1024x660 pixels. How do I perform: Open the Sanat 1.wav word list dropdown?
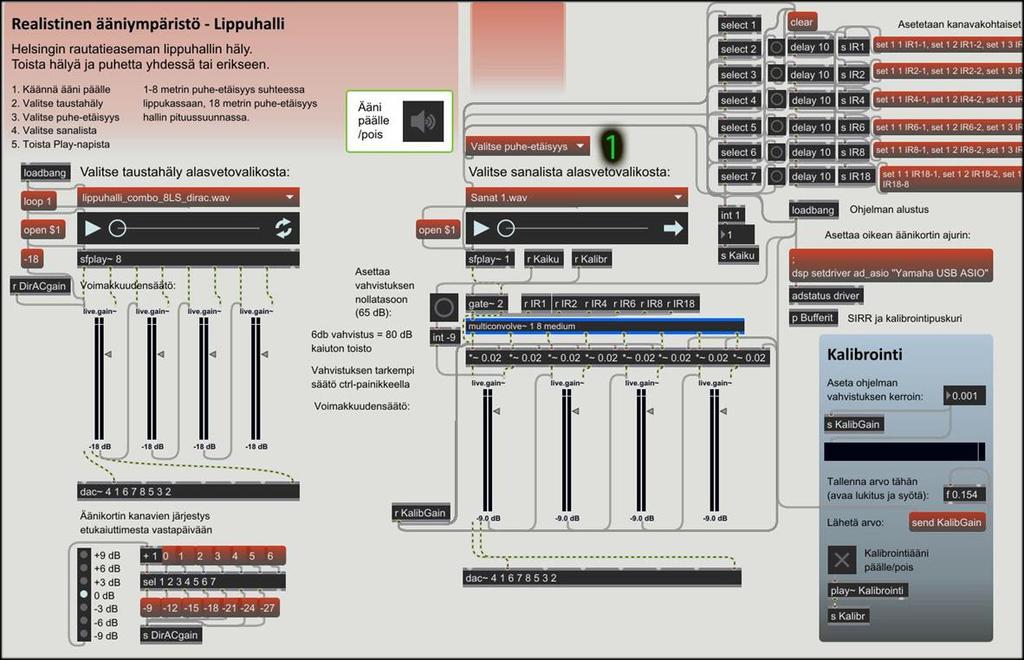577,197
